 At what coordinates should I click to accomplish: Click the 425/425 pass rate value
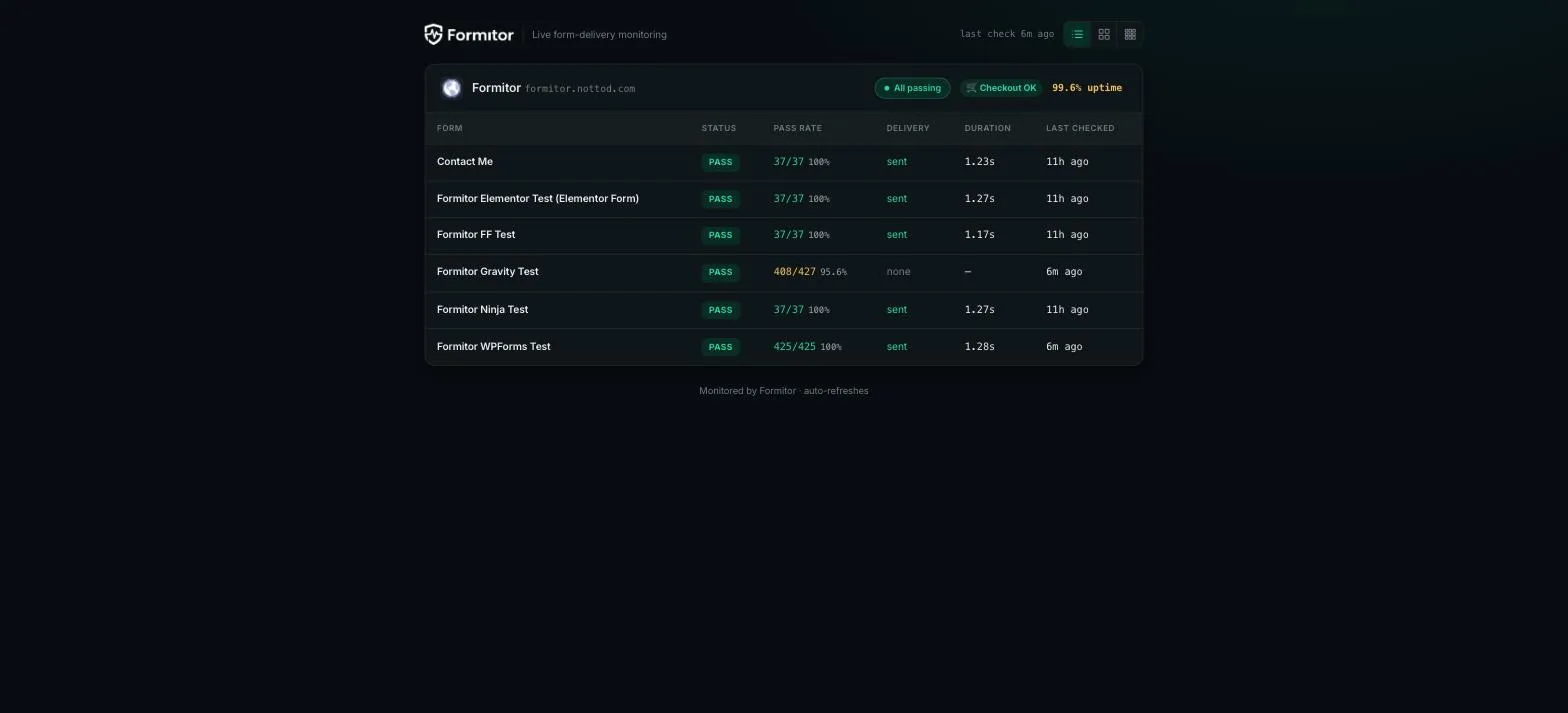point(794,347)
